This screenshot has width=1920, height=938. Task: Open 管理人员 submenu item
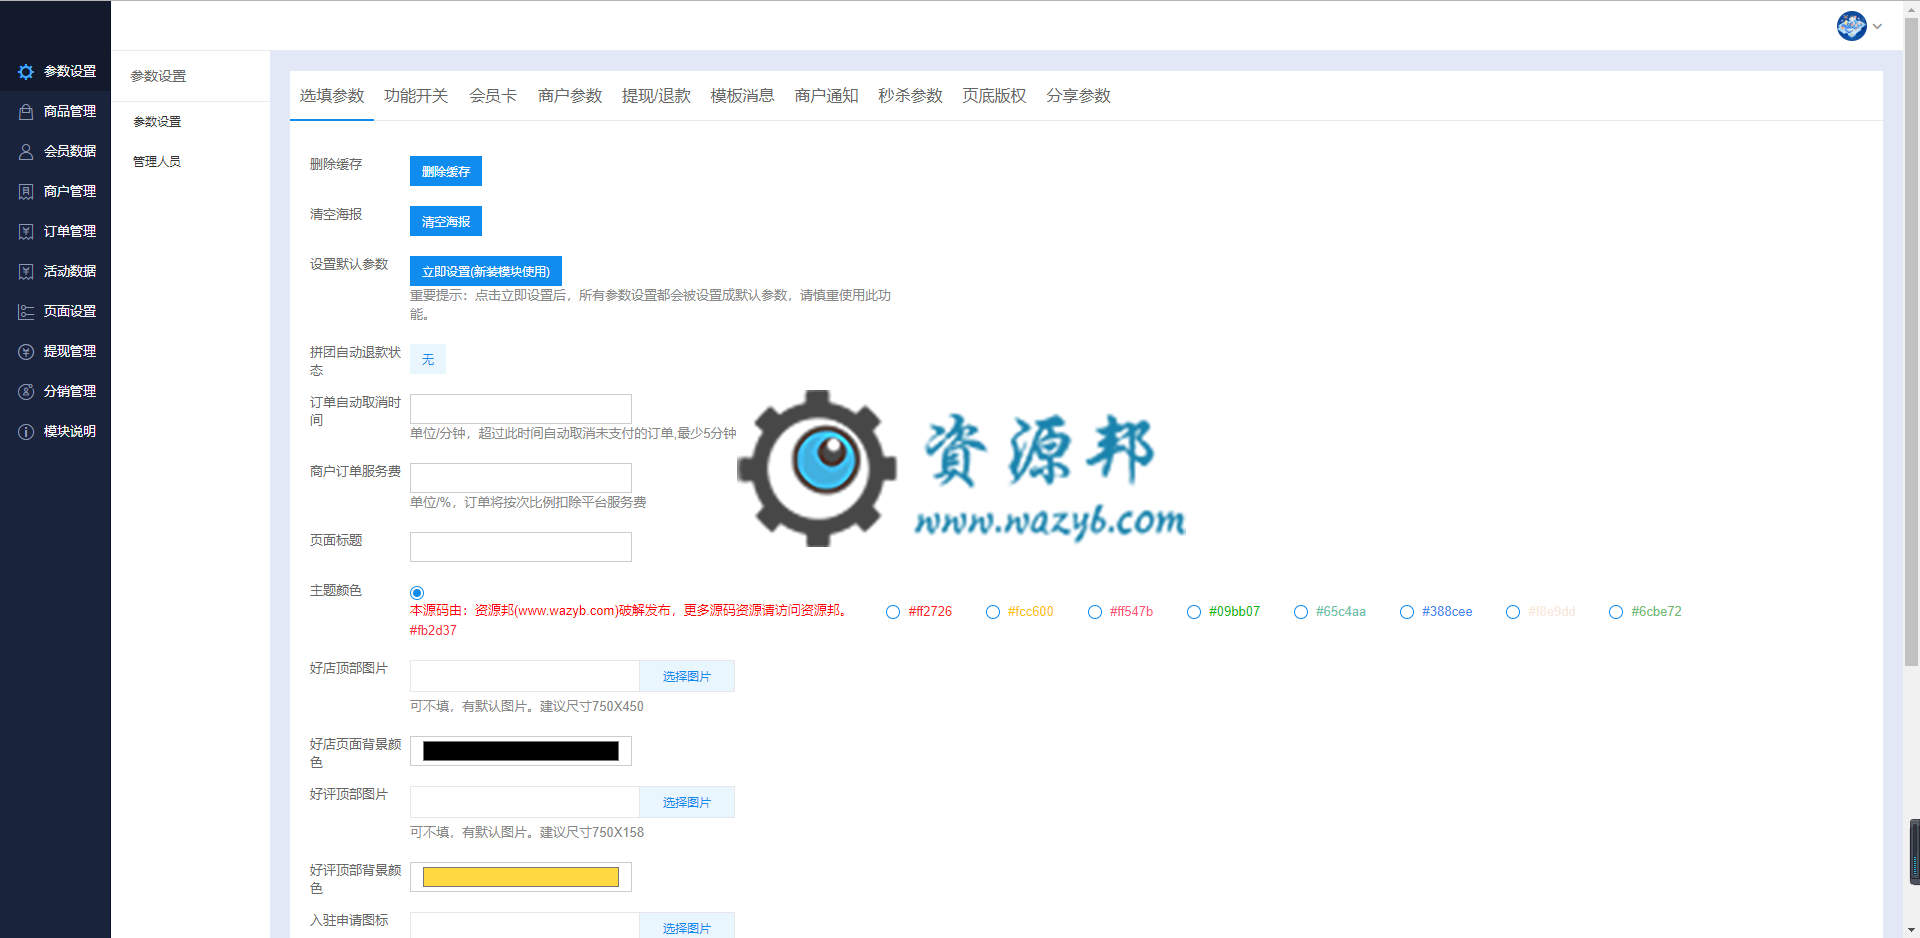point(157,162)
